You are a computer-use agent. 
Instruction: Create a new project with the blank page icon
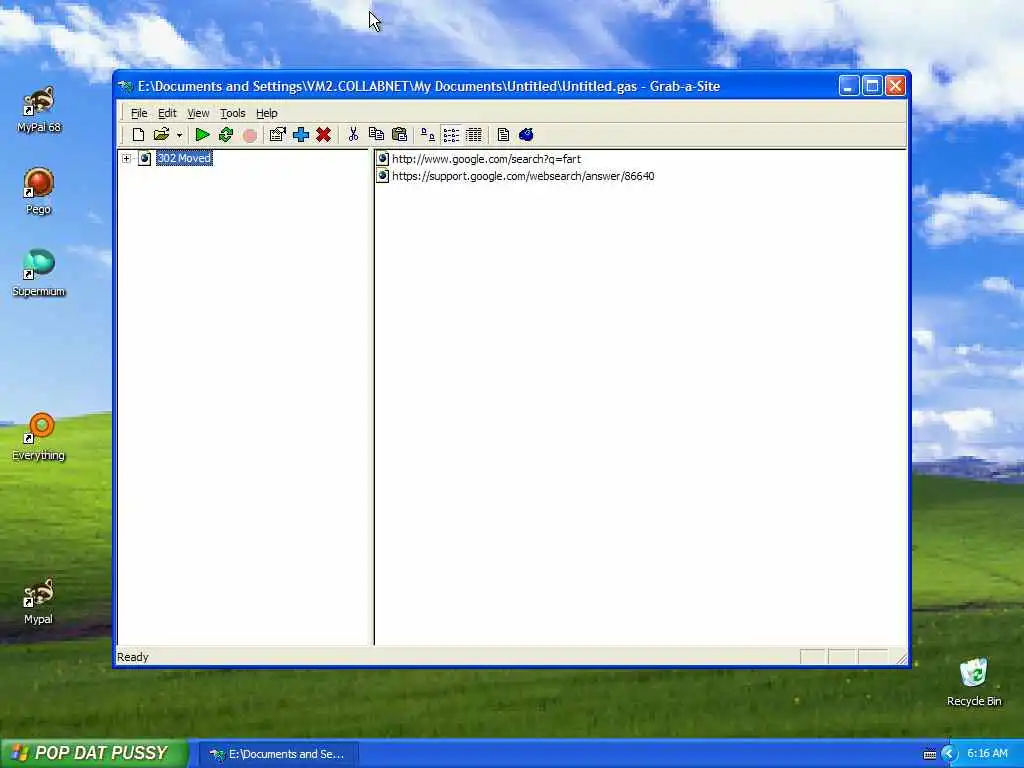point(138,135)
